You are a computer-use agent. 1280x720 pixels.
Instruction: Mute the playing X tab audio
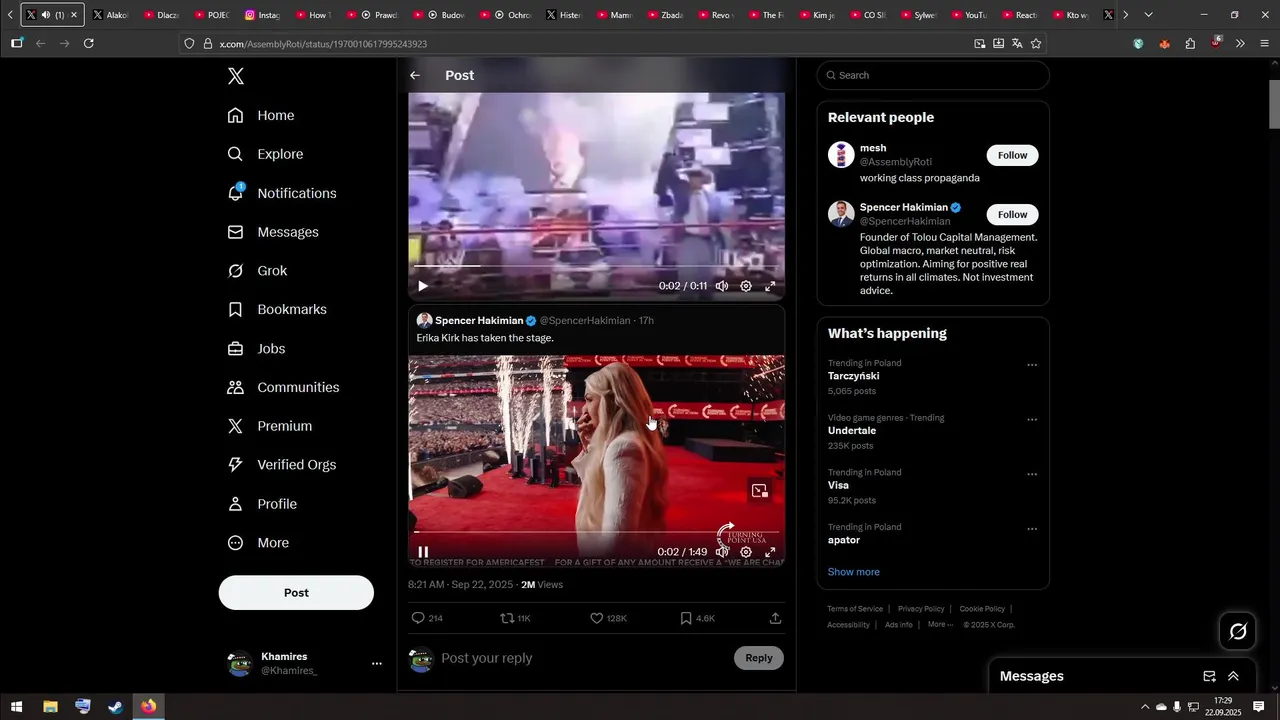point(46,15)
